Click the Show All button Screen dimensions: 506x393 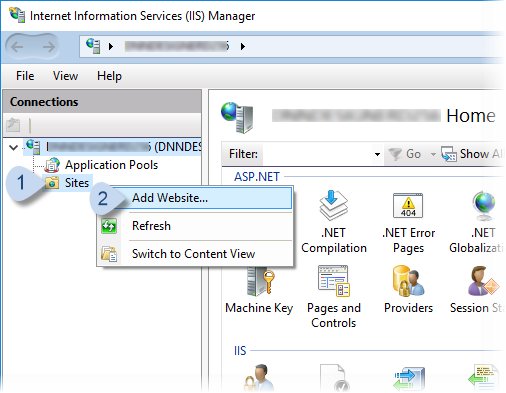pos(472,154)
